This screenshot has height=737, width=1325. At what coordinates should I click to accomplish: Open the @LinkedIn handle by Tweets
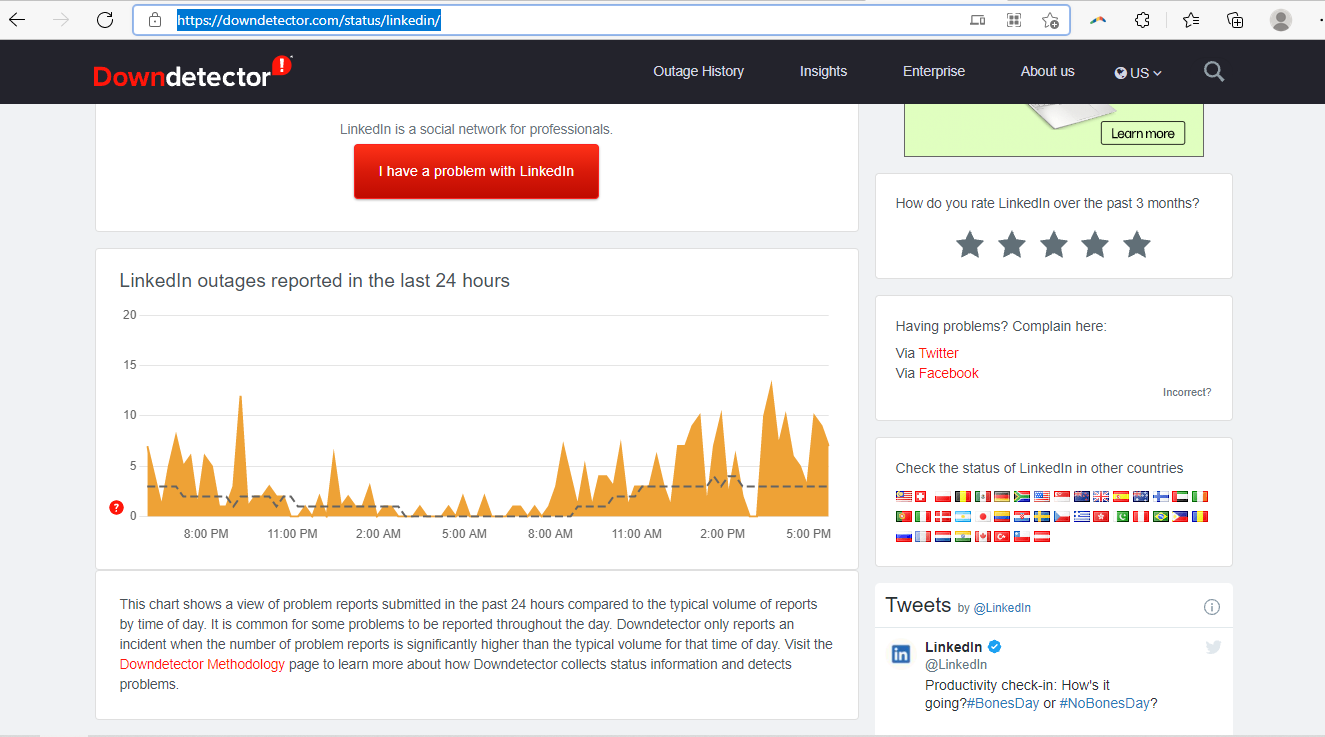(x=1002, y=608)
